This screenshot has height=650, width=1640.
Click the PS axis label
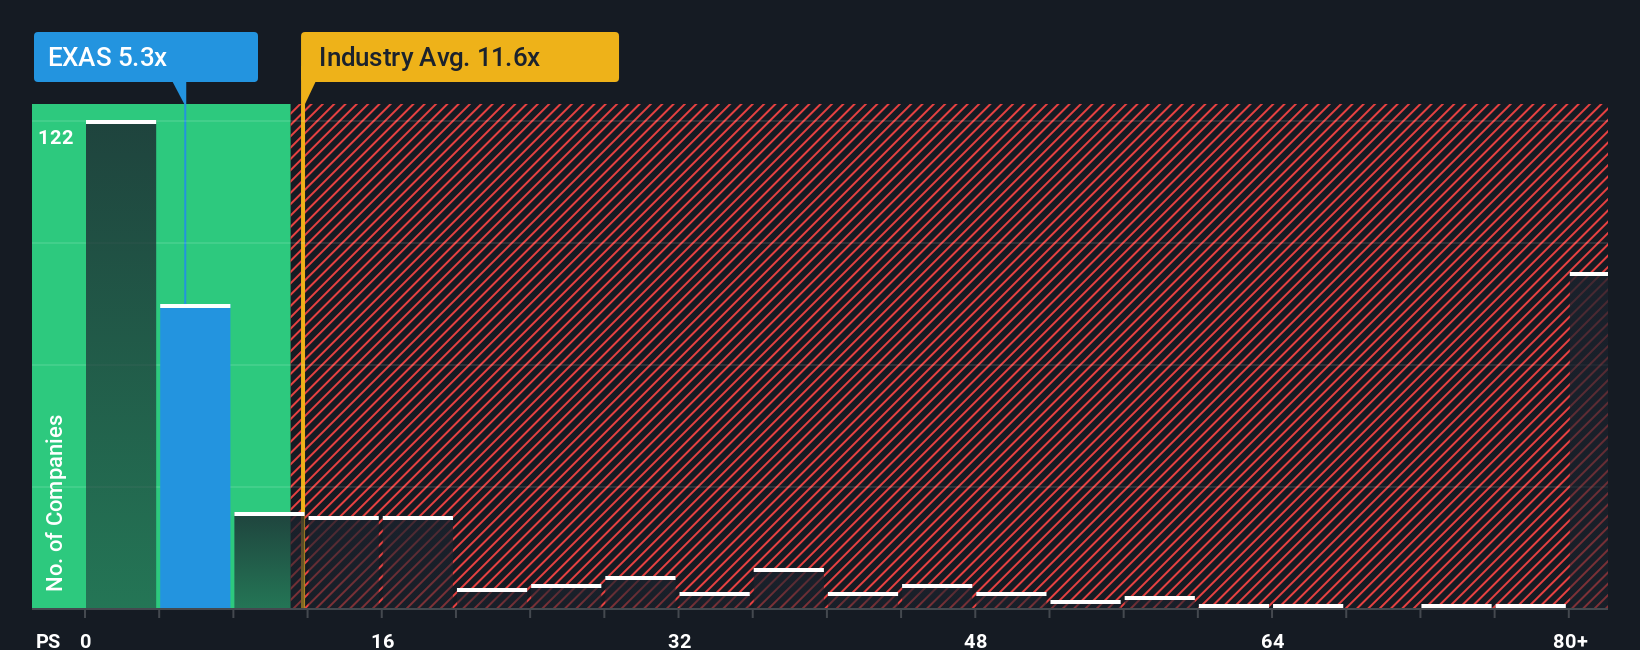pos(48,640)
